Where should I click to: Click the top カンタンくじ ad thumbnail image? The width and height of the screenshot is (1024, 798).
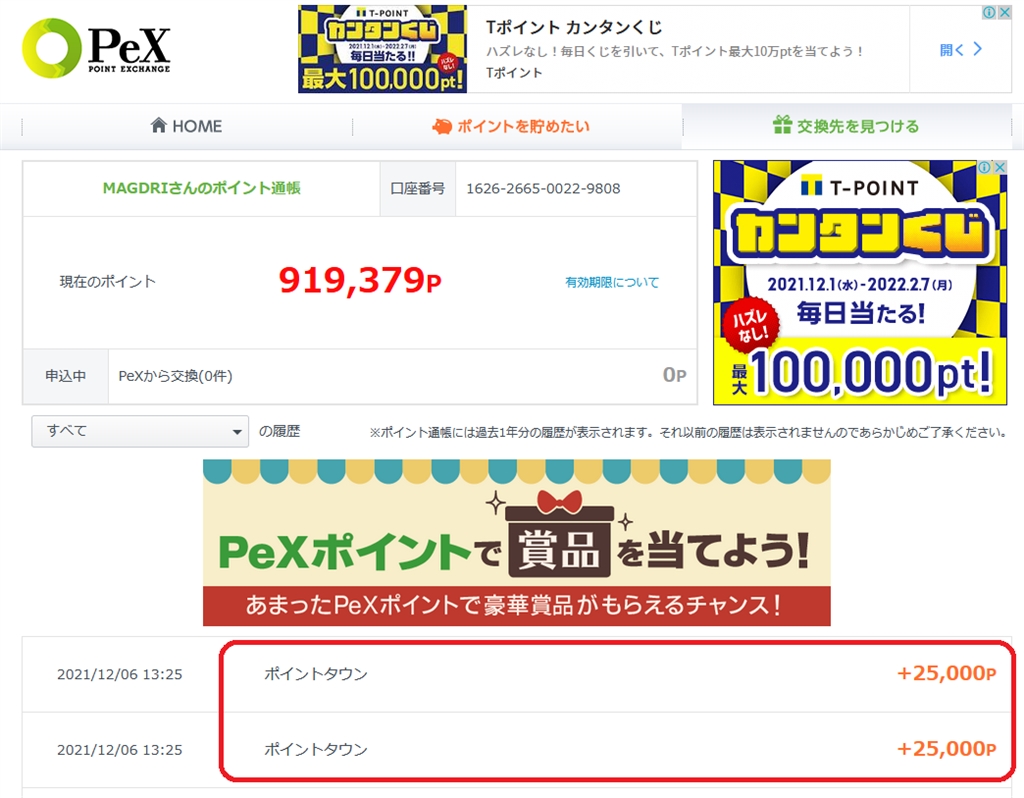[383, 49]
